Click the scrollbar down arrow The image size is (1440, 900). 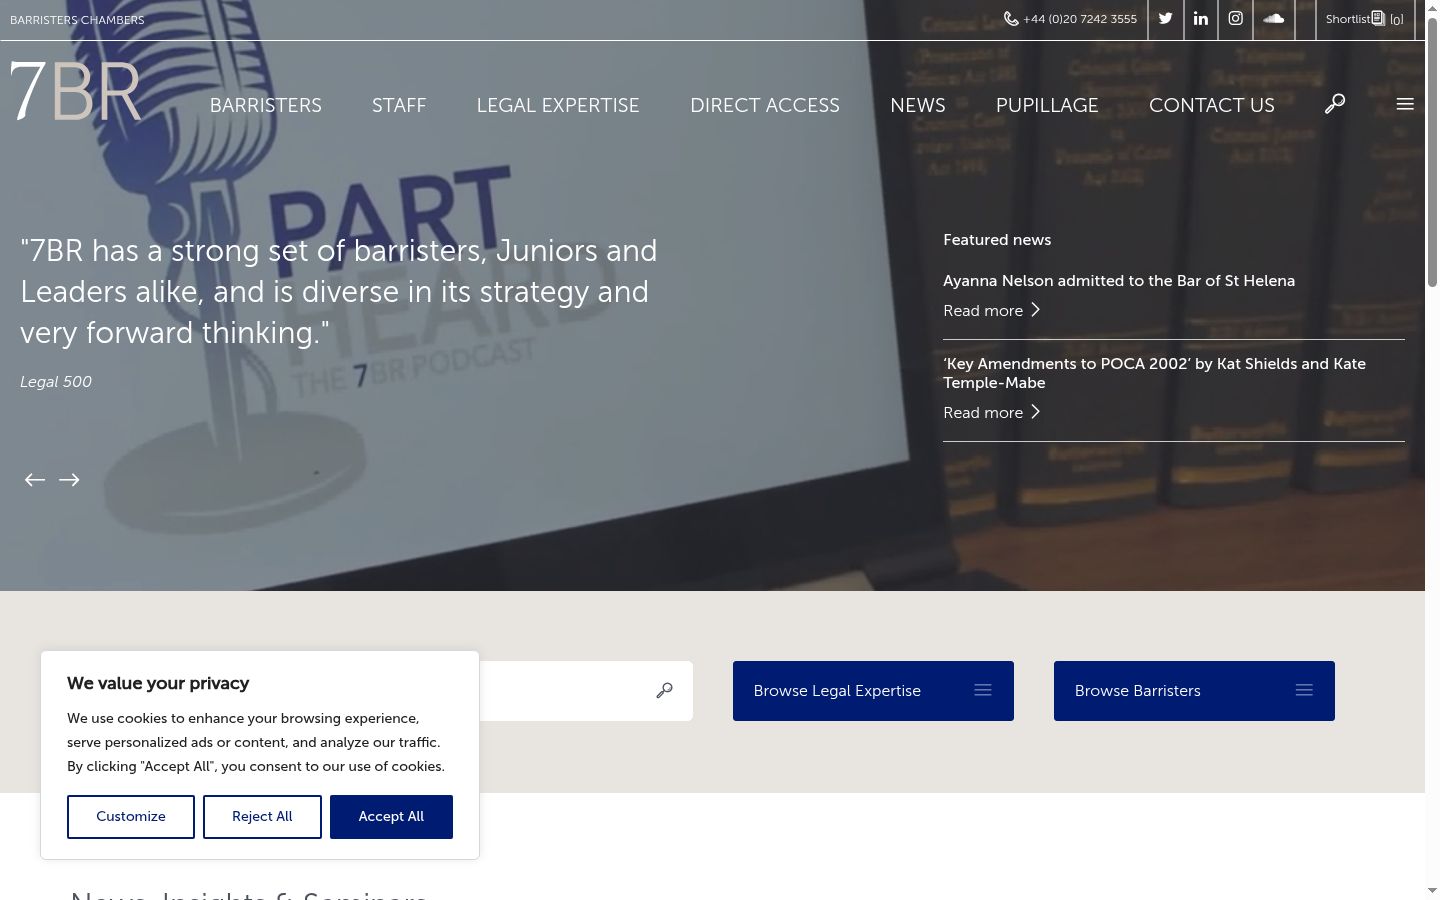1432,891
